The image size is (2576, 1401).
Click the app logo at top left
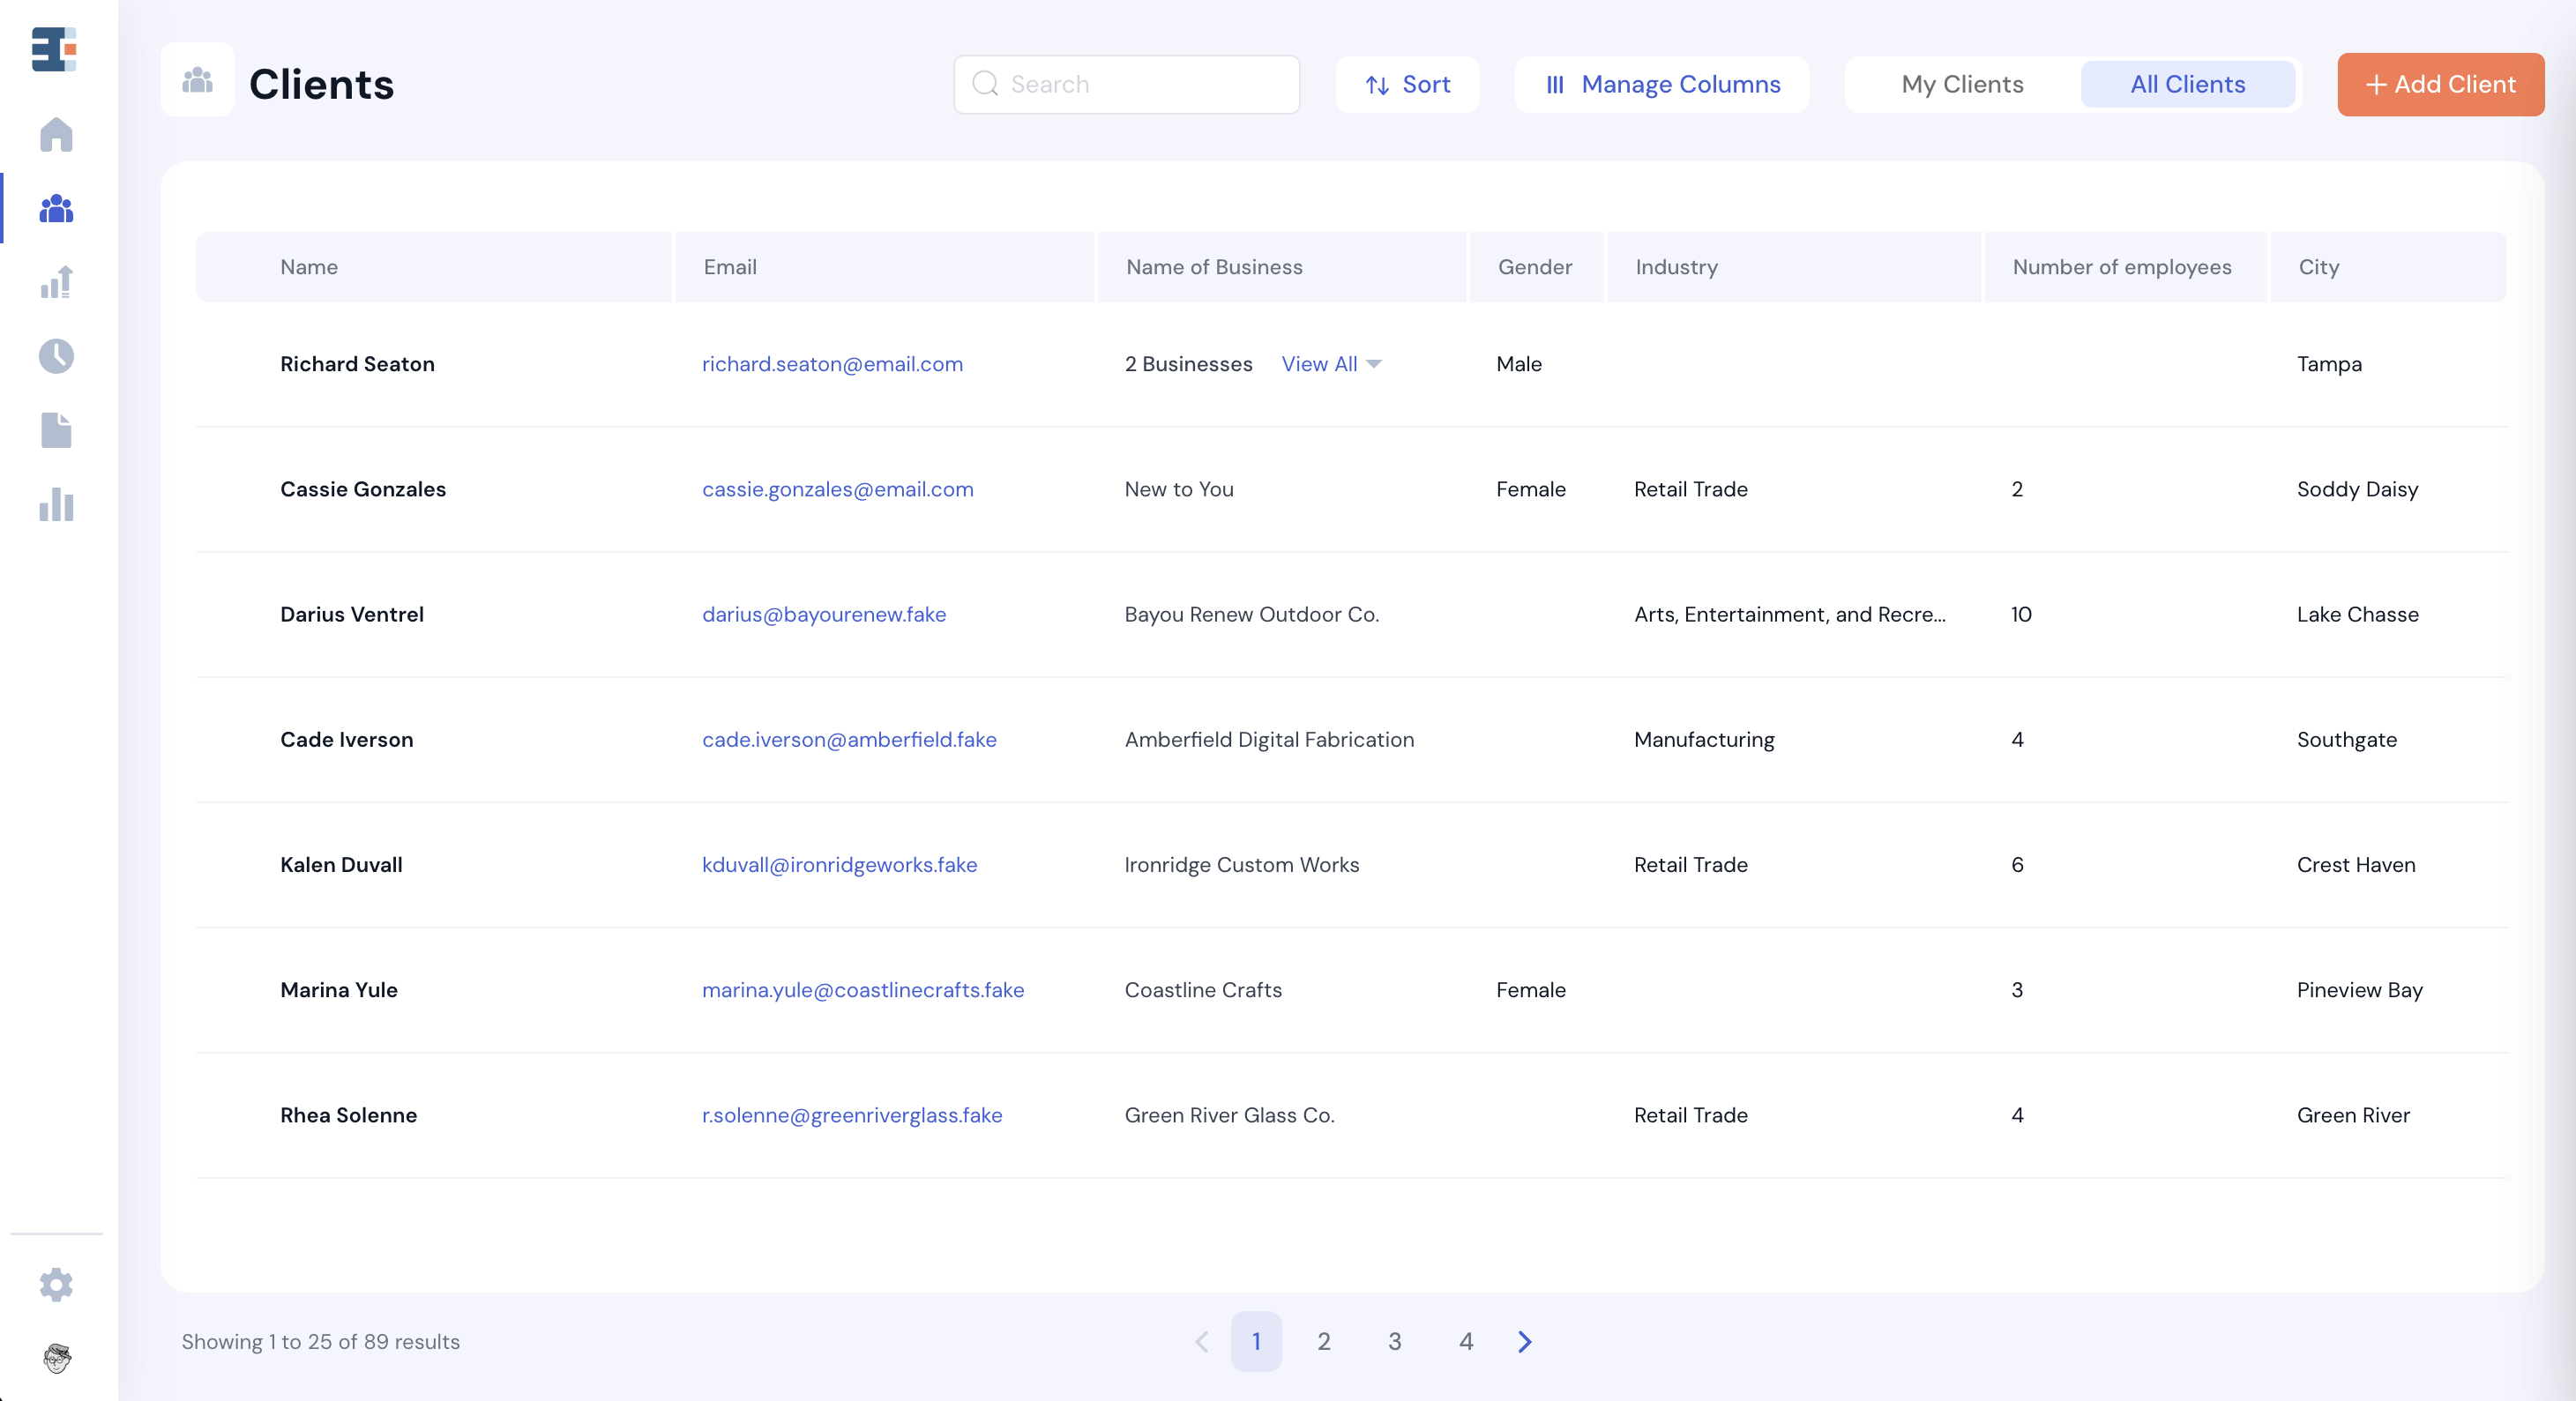55,49
